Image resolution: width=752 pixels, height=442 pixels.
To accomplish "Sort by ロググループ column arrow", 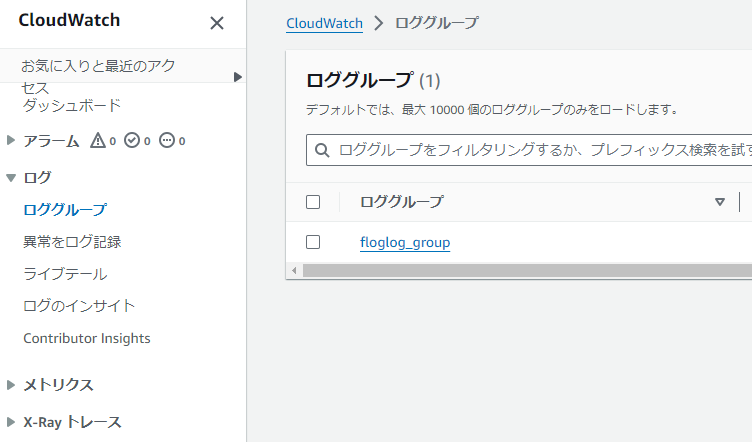I will coord(719,202).
